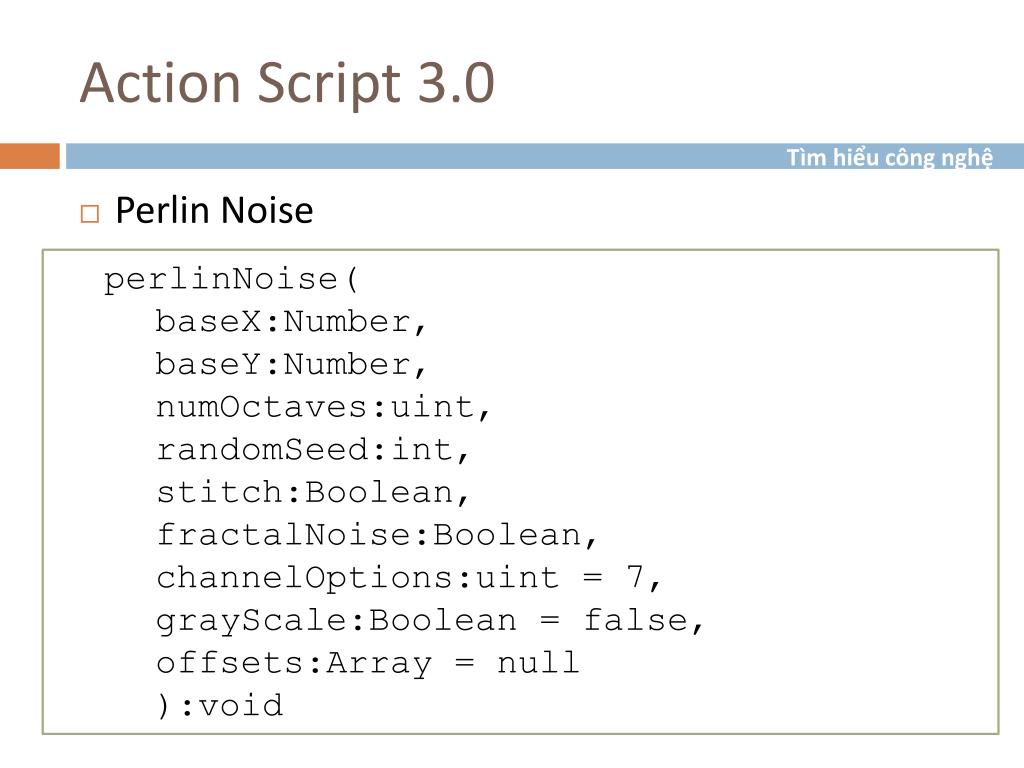Click the "):void" return type line

coord(219,706)
